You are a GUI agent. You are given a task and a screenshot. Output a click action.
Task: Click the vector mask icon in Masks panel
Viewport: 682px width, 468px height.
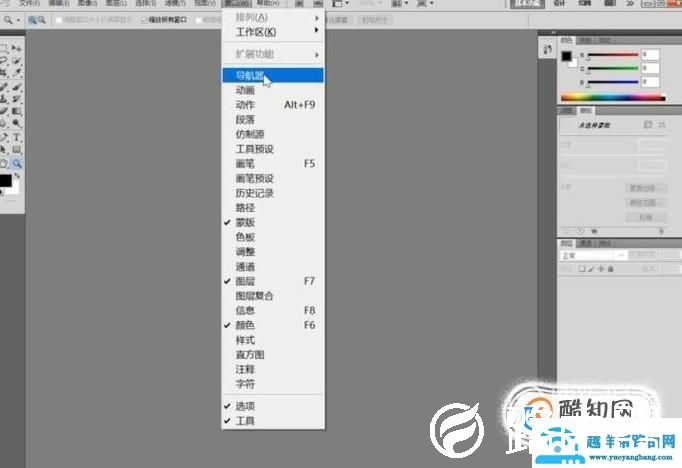(x=662, y=125)
